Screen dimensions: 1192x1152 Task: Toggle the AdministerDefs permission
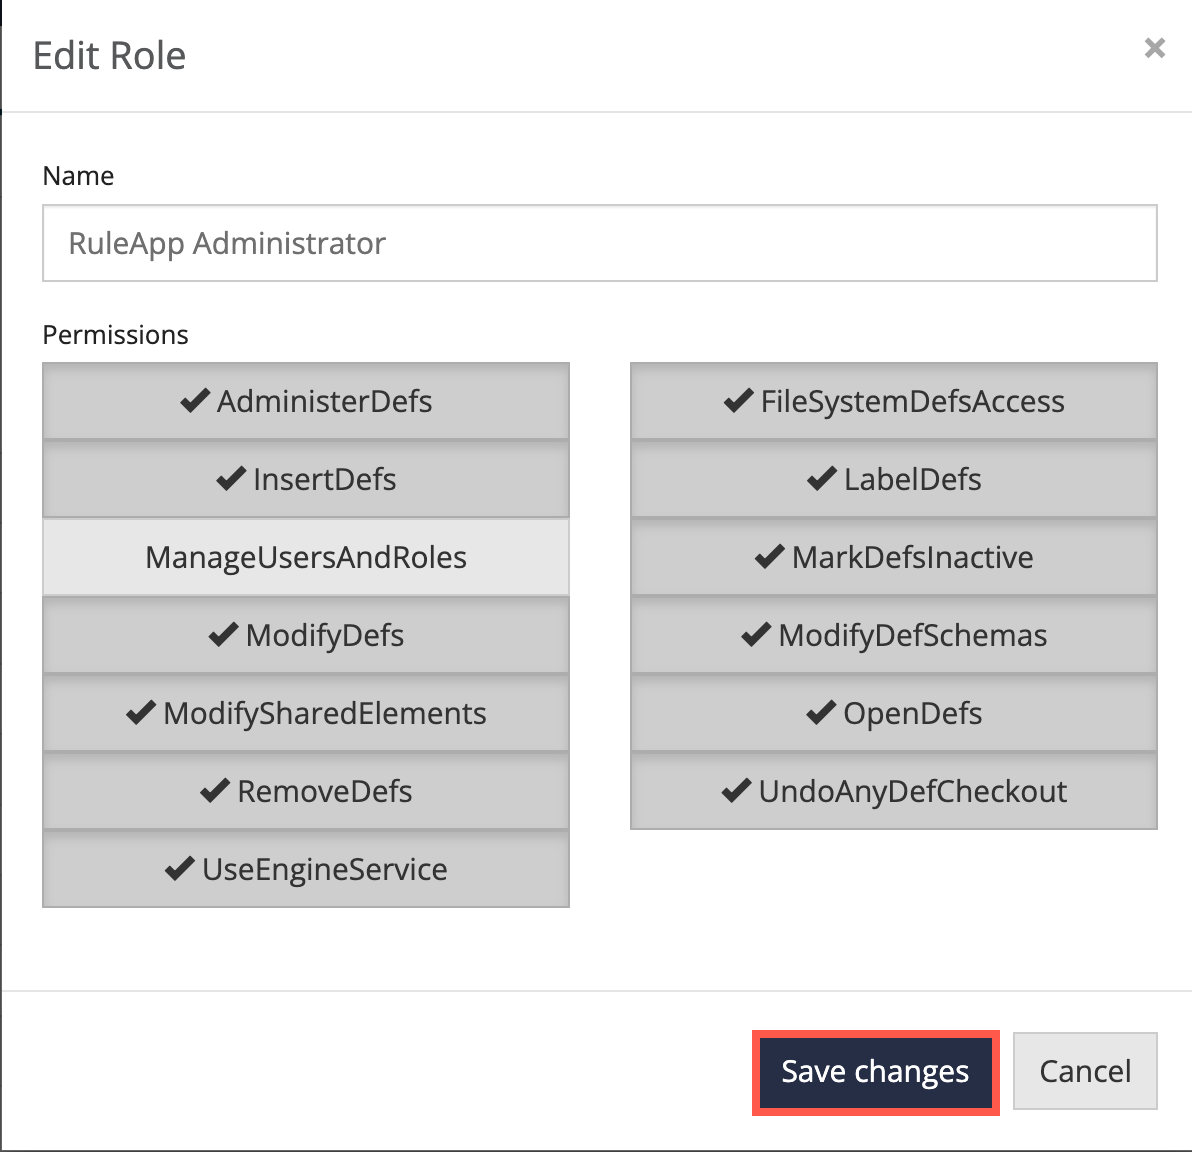(x=306, y=401)
